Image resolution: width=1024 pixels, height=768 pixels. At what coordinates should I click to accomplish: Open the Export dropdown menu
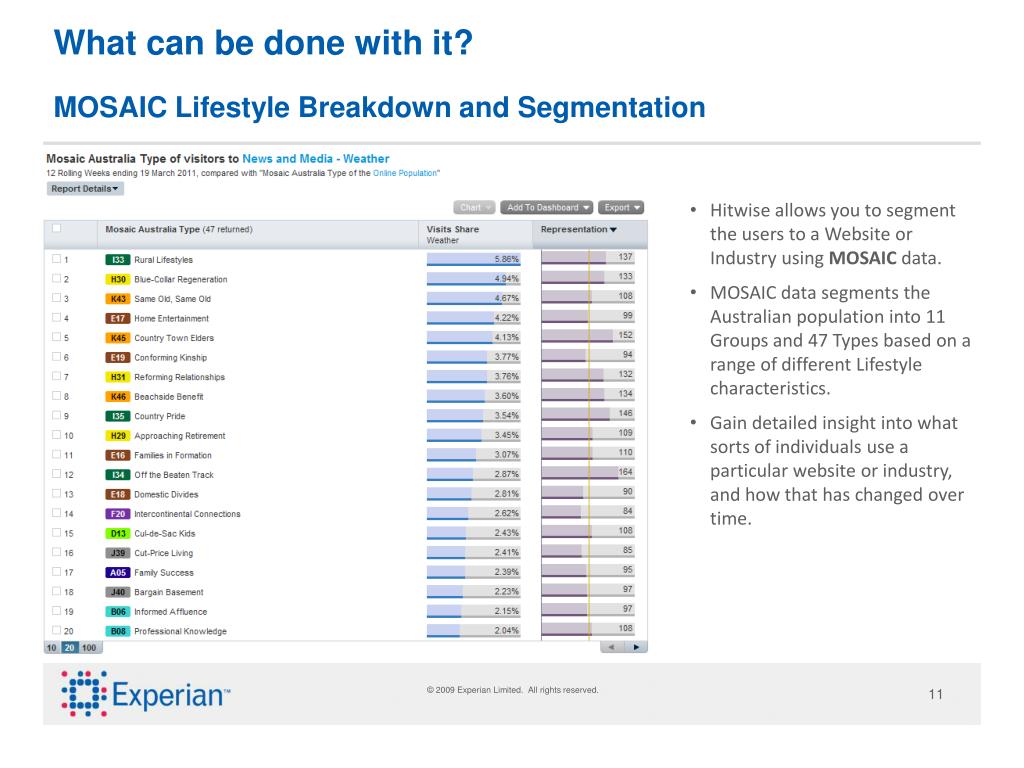620,208
